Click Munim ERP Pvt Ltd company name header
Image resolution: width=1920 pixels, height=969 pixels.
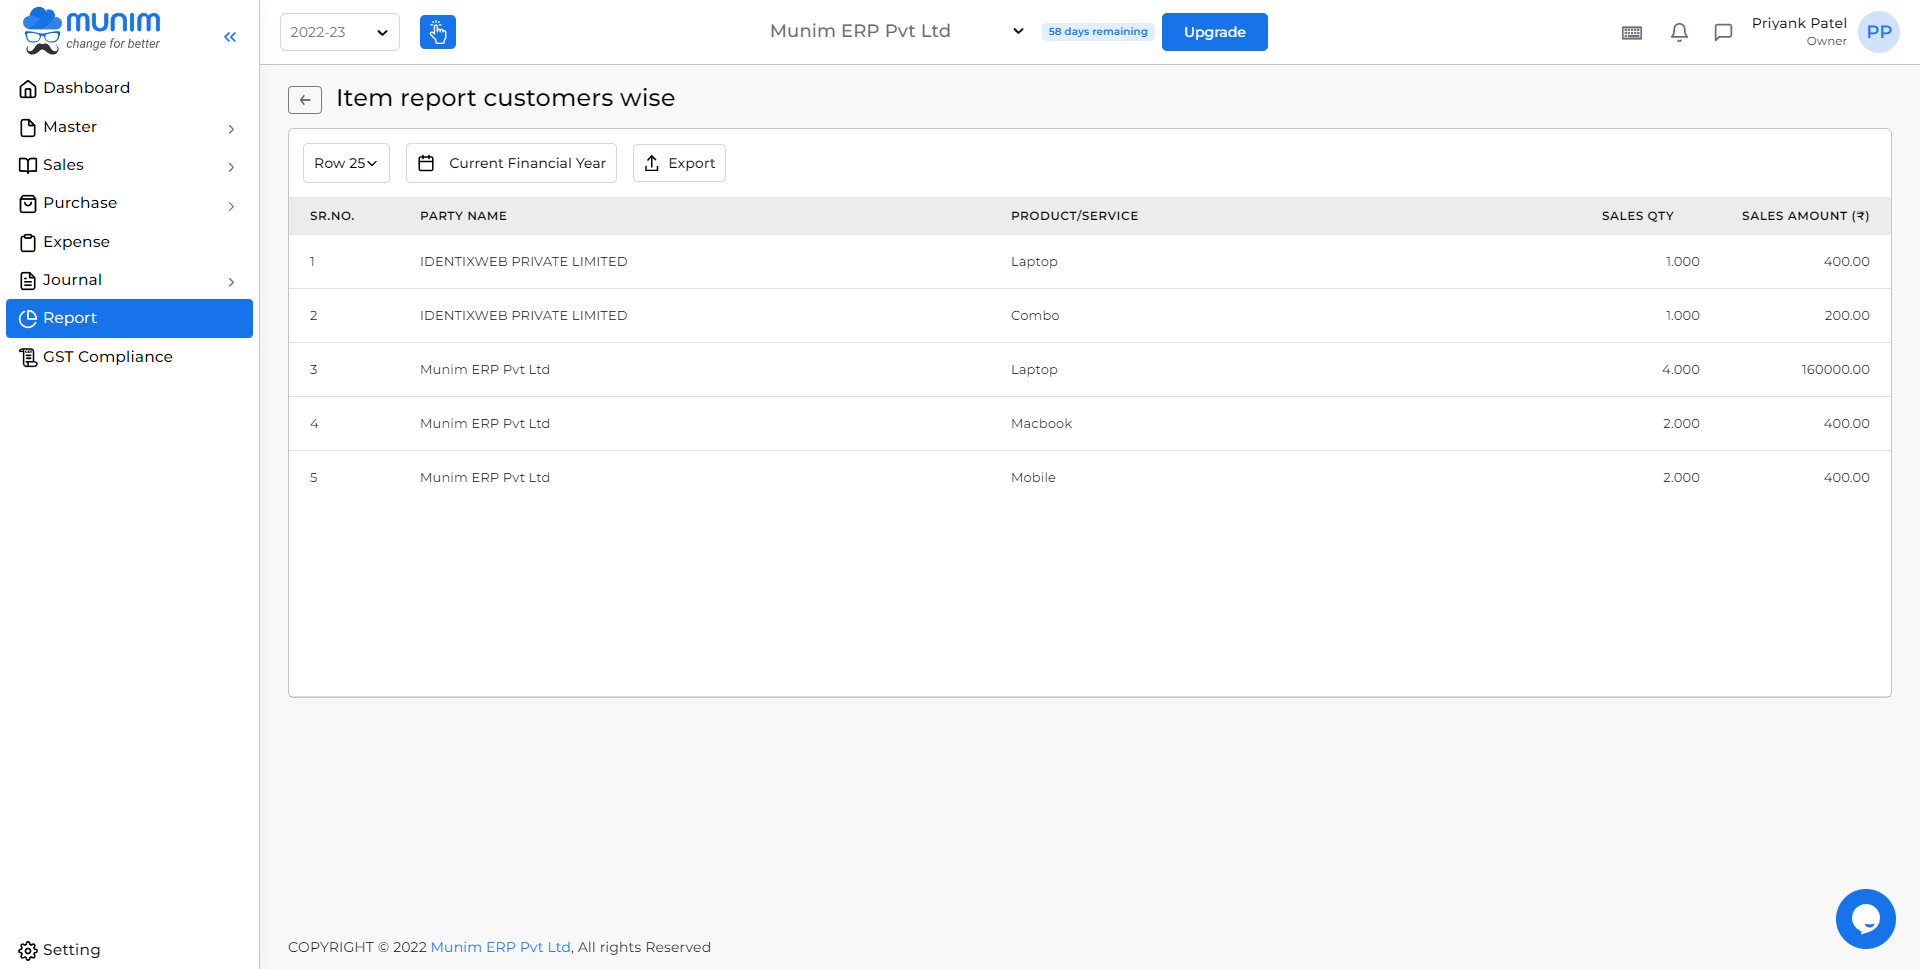click(x=860, y=31)
